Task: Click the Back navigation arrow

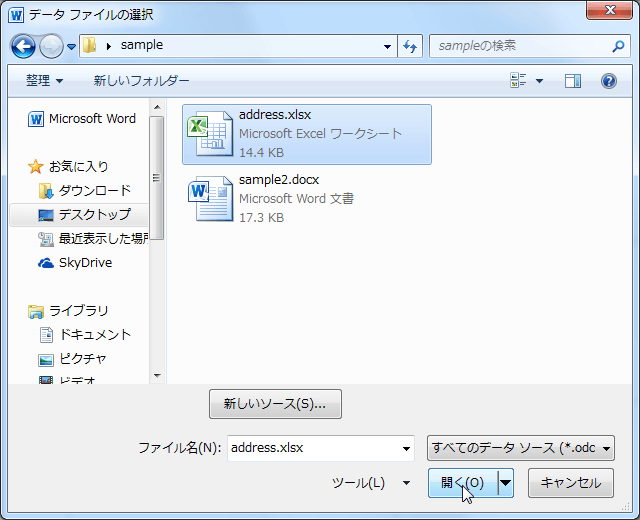Action: [23, 46]
